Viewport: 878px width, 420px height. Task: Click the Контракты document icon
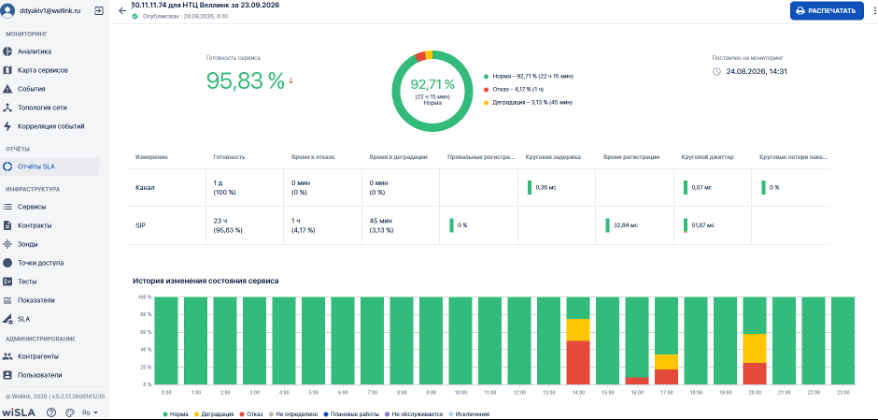pos(7,226)
